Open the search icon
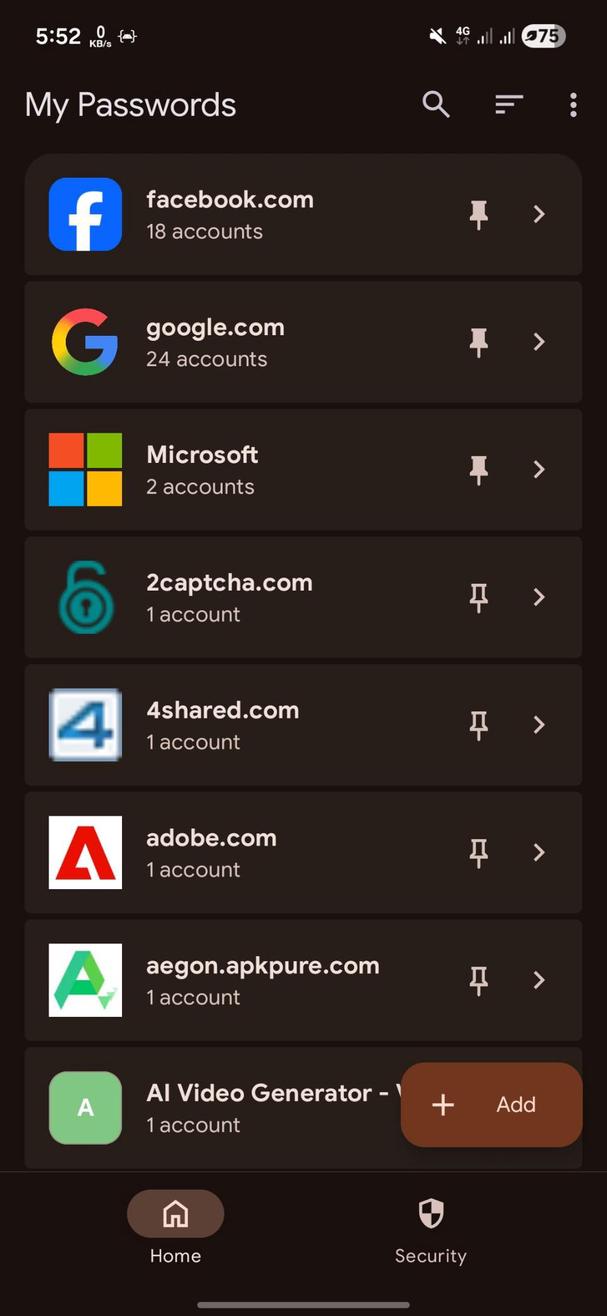 [435, 104]
